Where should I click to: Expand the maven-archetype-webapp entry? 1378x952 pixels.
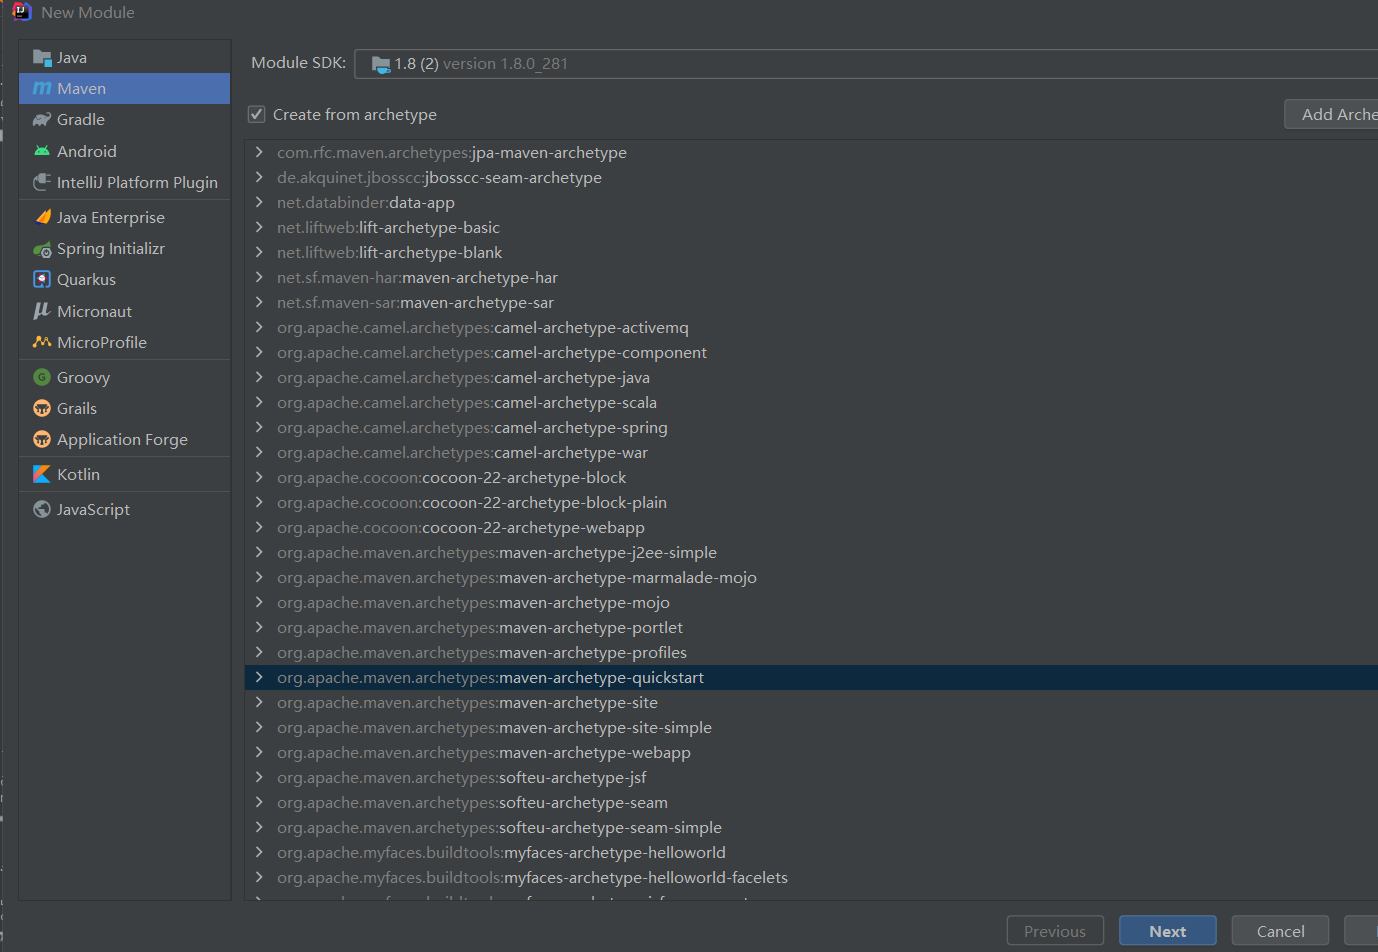coord(259,752)
